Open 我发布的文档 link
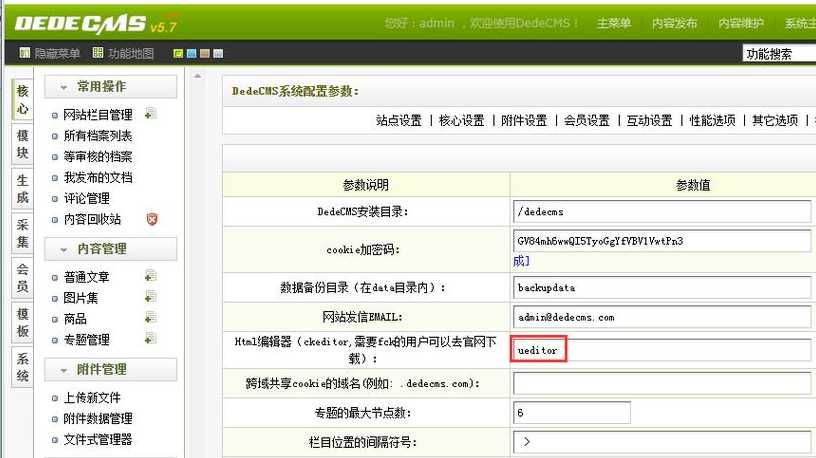The width and height of the screenshot is (816, 458). (x=98, y=177)
